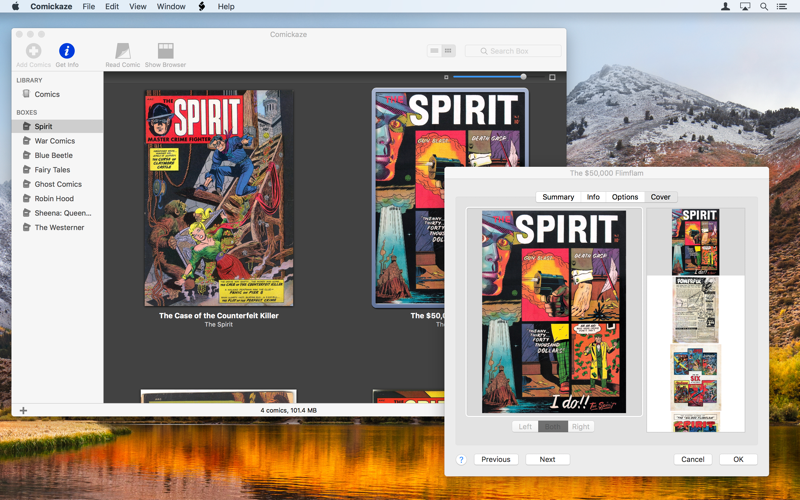Open the File menu

(89, 6)
